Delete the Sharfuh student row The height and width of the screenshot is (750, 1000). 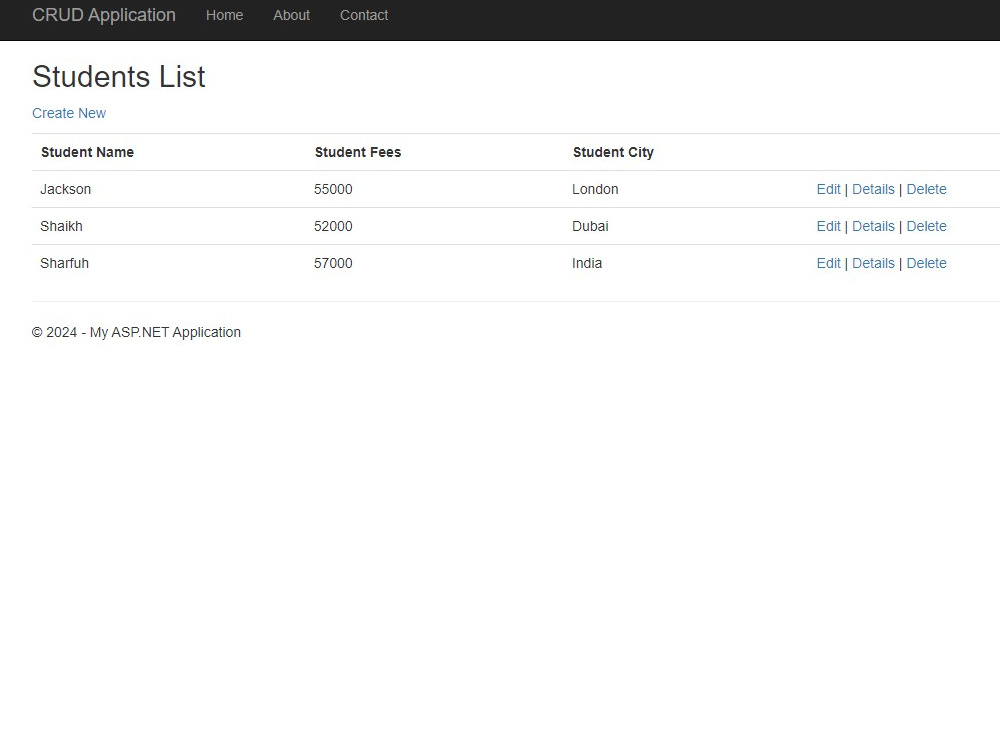pyautogui.click(x=926, y=263)
